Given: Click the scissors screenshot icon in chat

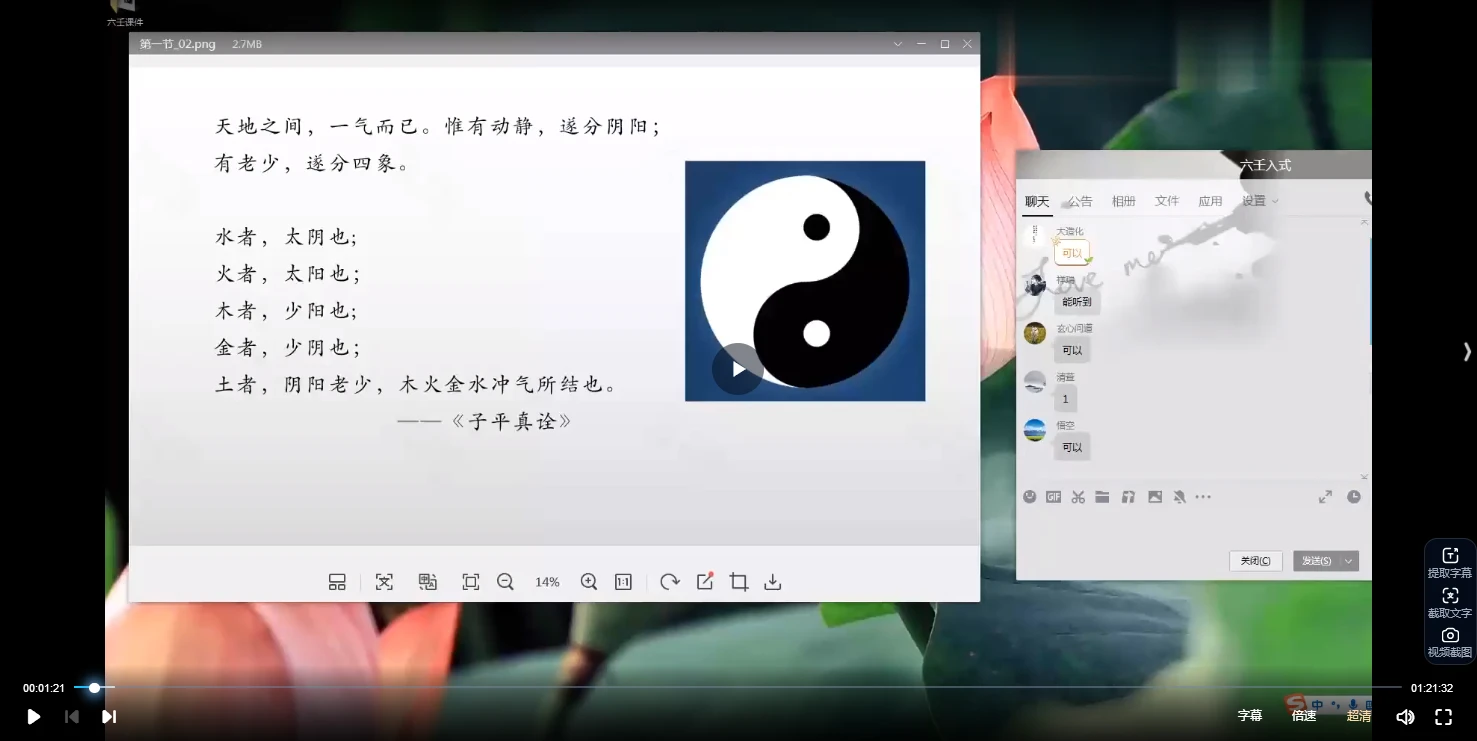Looking at the screenshot, I should click(x=1078, y=497).
